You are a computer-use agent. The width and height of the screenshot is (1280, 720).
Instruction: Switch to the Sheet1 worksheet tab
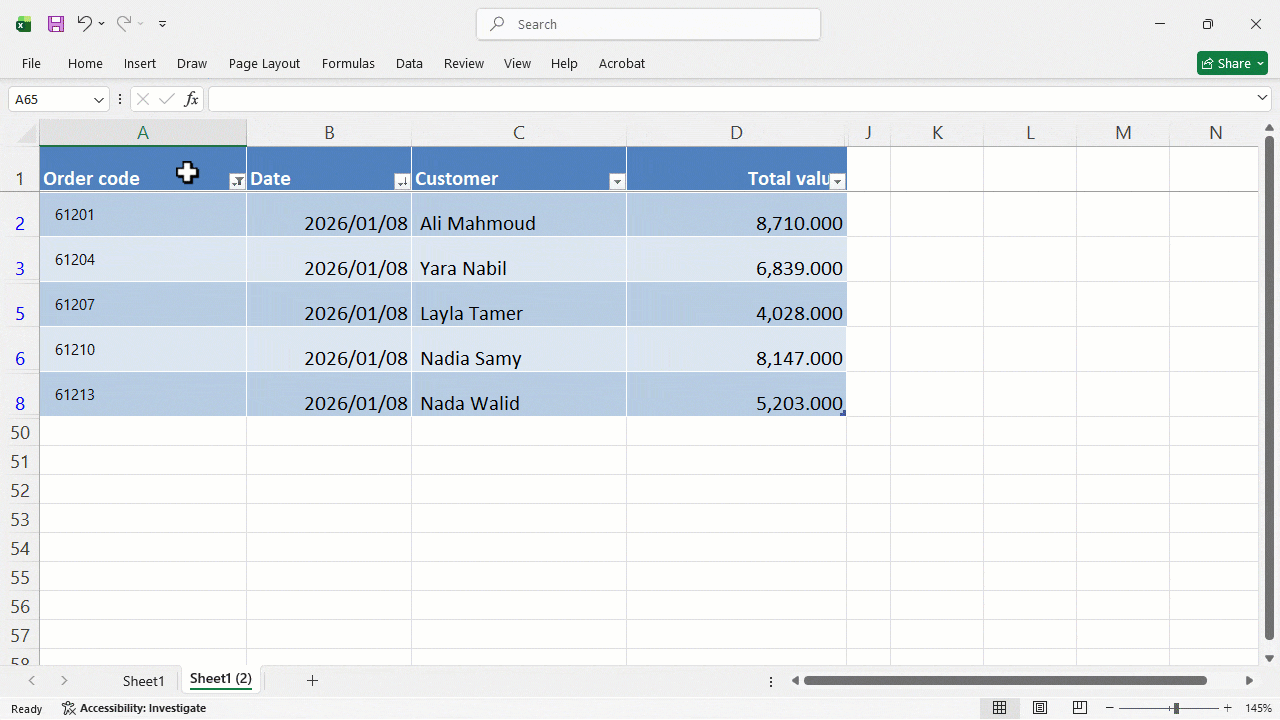143,681
